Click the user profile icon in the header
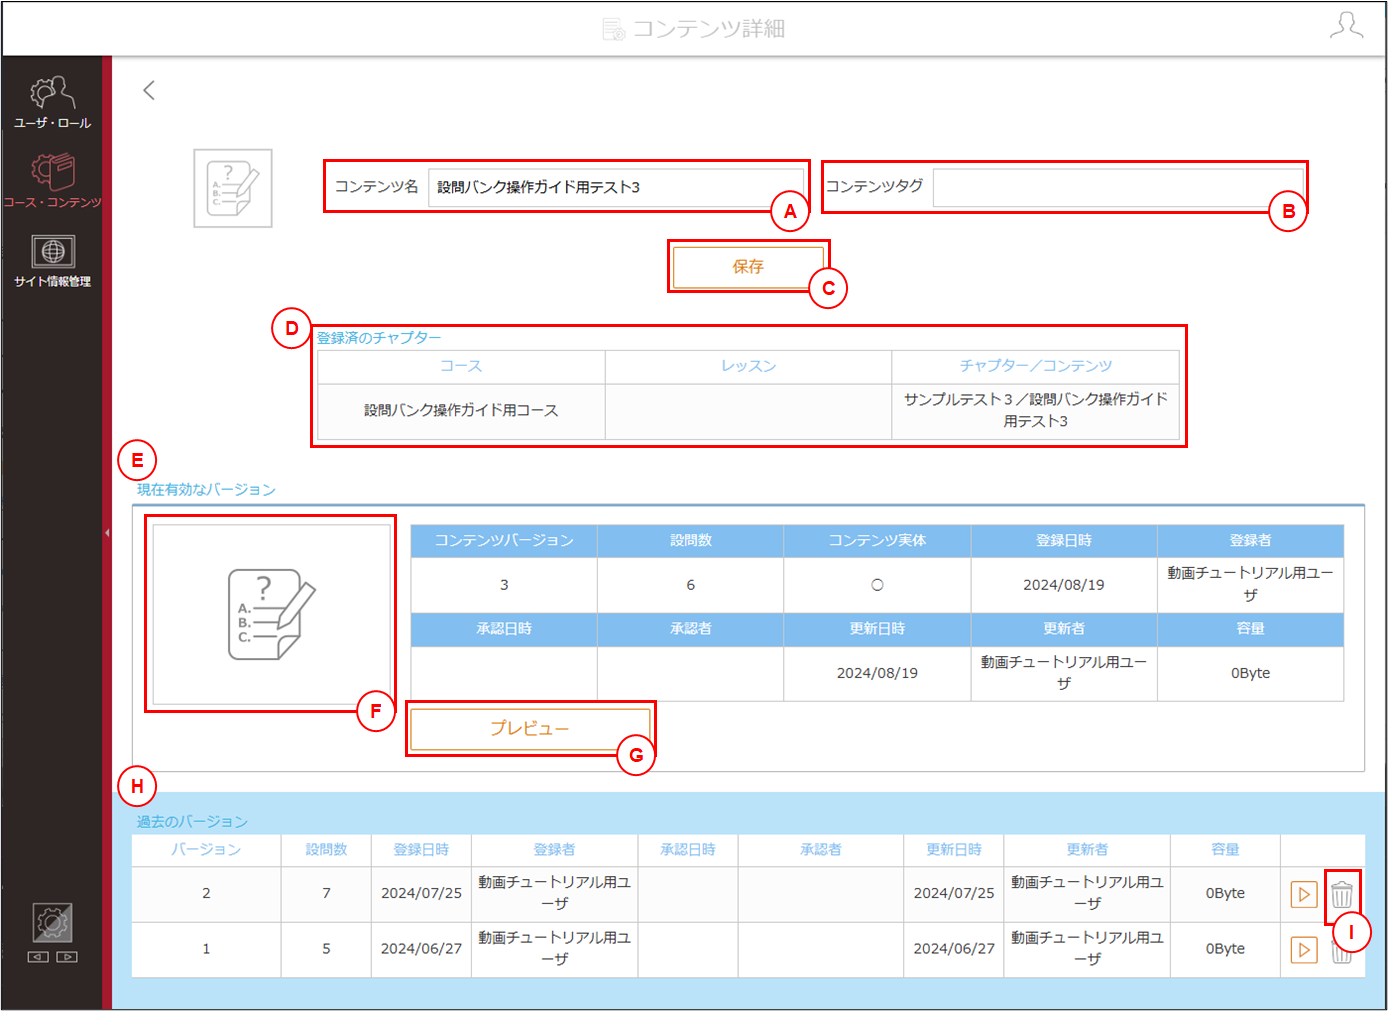The width and height of the screenshot is (1388, 1011). click(1346, 26)
